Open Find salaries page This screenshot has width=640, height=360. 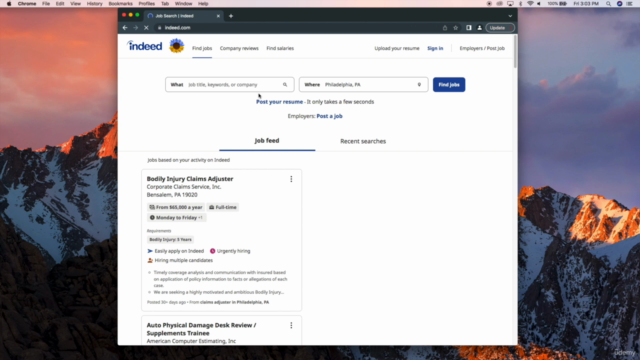pyautogui.click(x=280, y=48)
